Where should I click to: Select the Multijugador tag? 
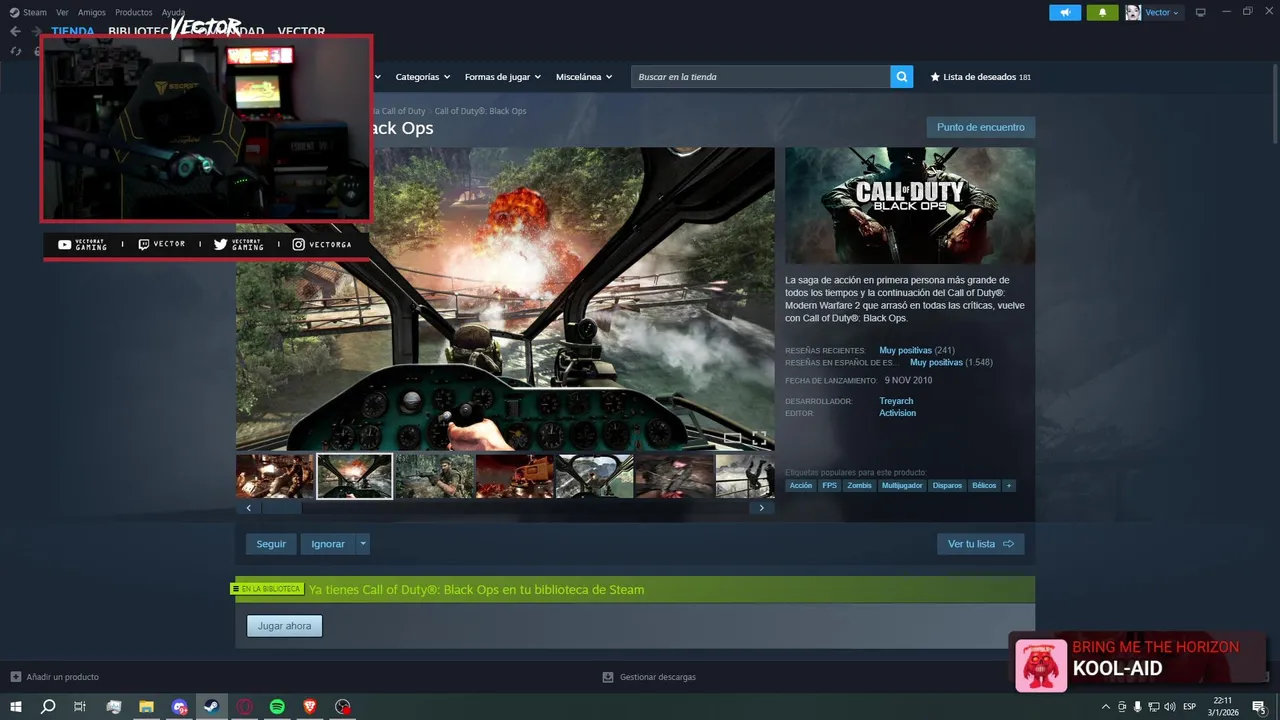tap(902, 486)
